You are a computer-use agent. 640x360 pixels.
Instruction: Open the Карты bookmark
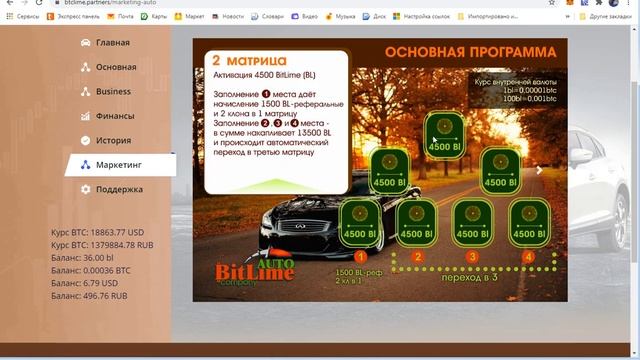pyautogui.click(x=154, y=16)
